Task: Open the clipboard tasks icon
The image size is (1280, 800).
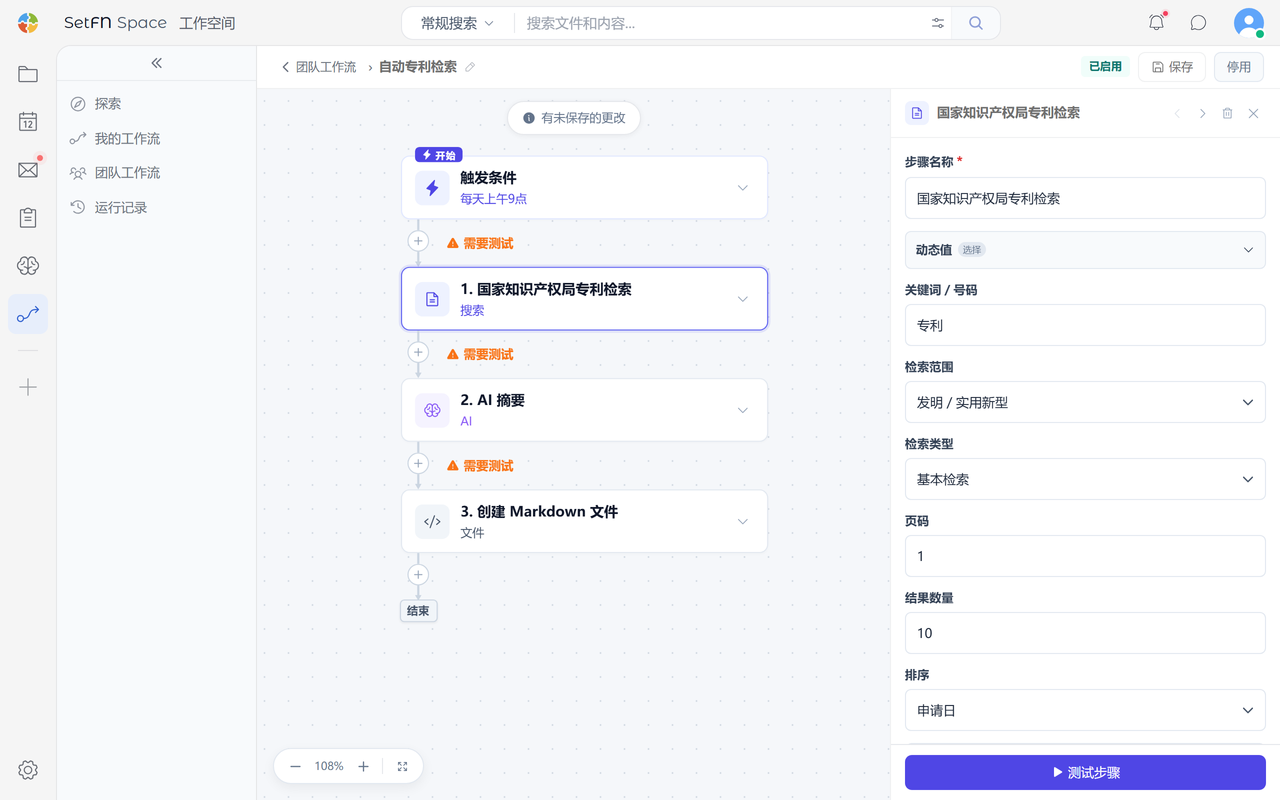Action: [28, 218]
